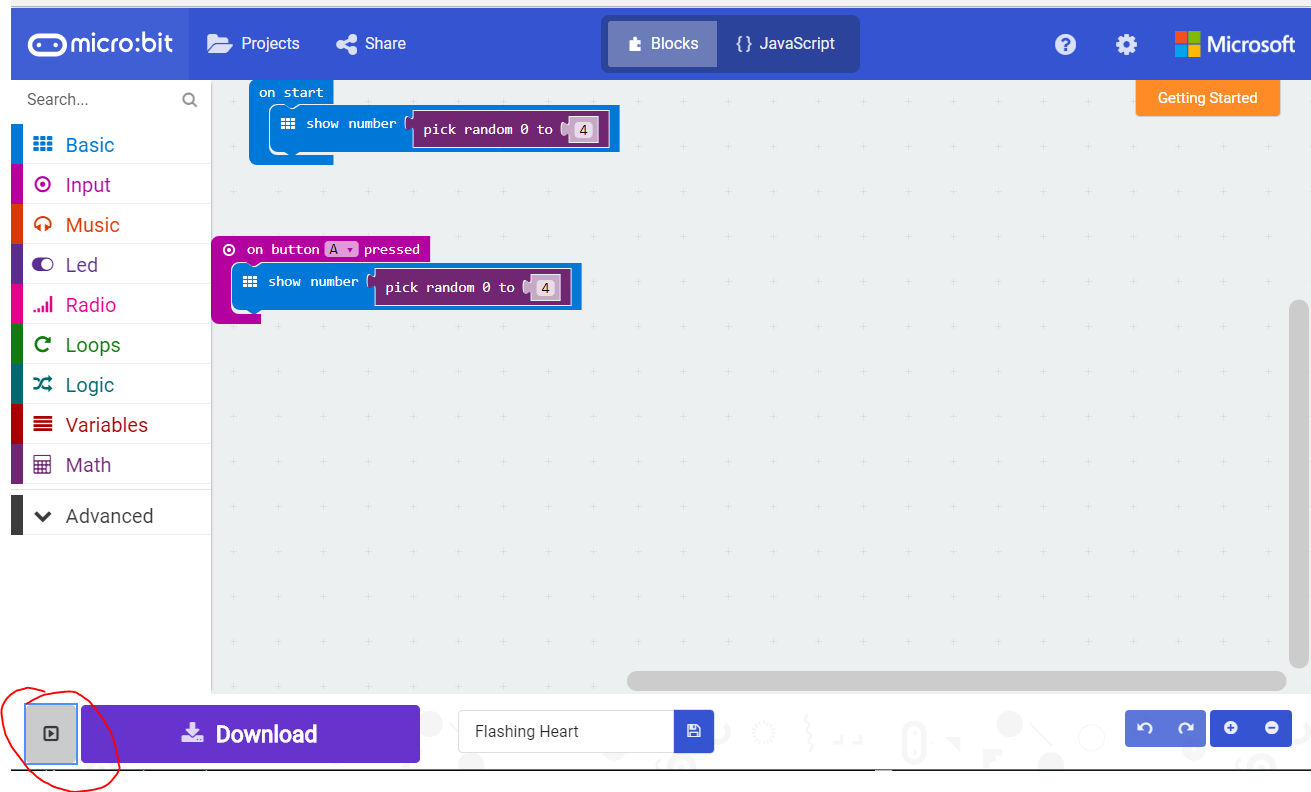
Task: Open the Led blocks category
Action: point(82,264)
